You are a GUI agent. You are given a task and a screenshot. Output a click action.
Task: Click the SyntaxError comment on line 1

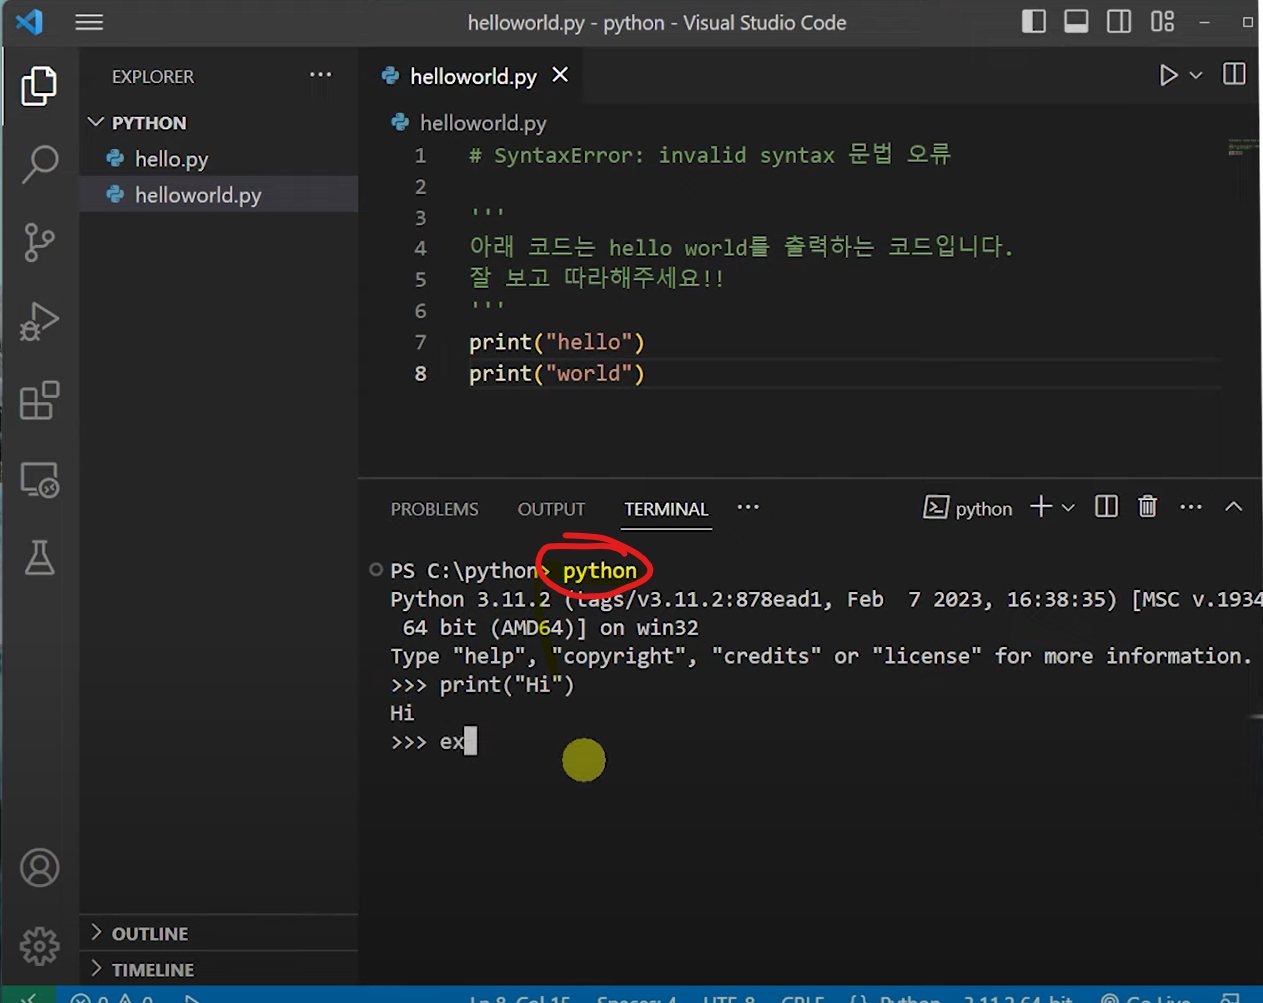(709, 155)
